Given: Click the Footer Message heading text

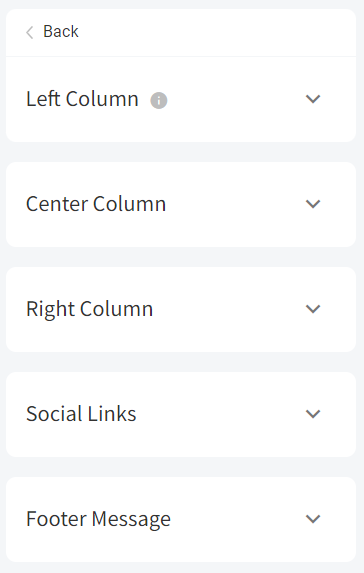Looking at the screenshot, I should 98,519.
